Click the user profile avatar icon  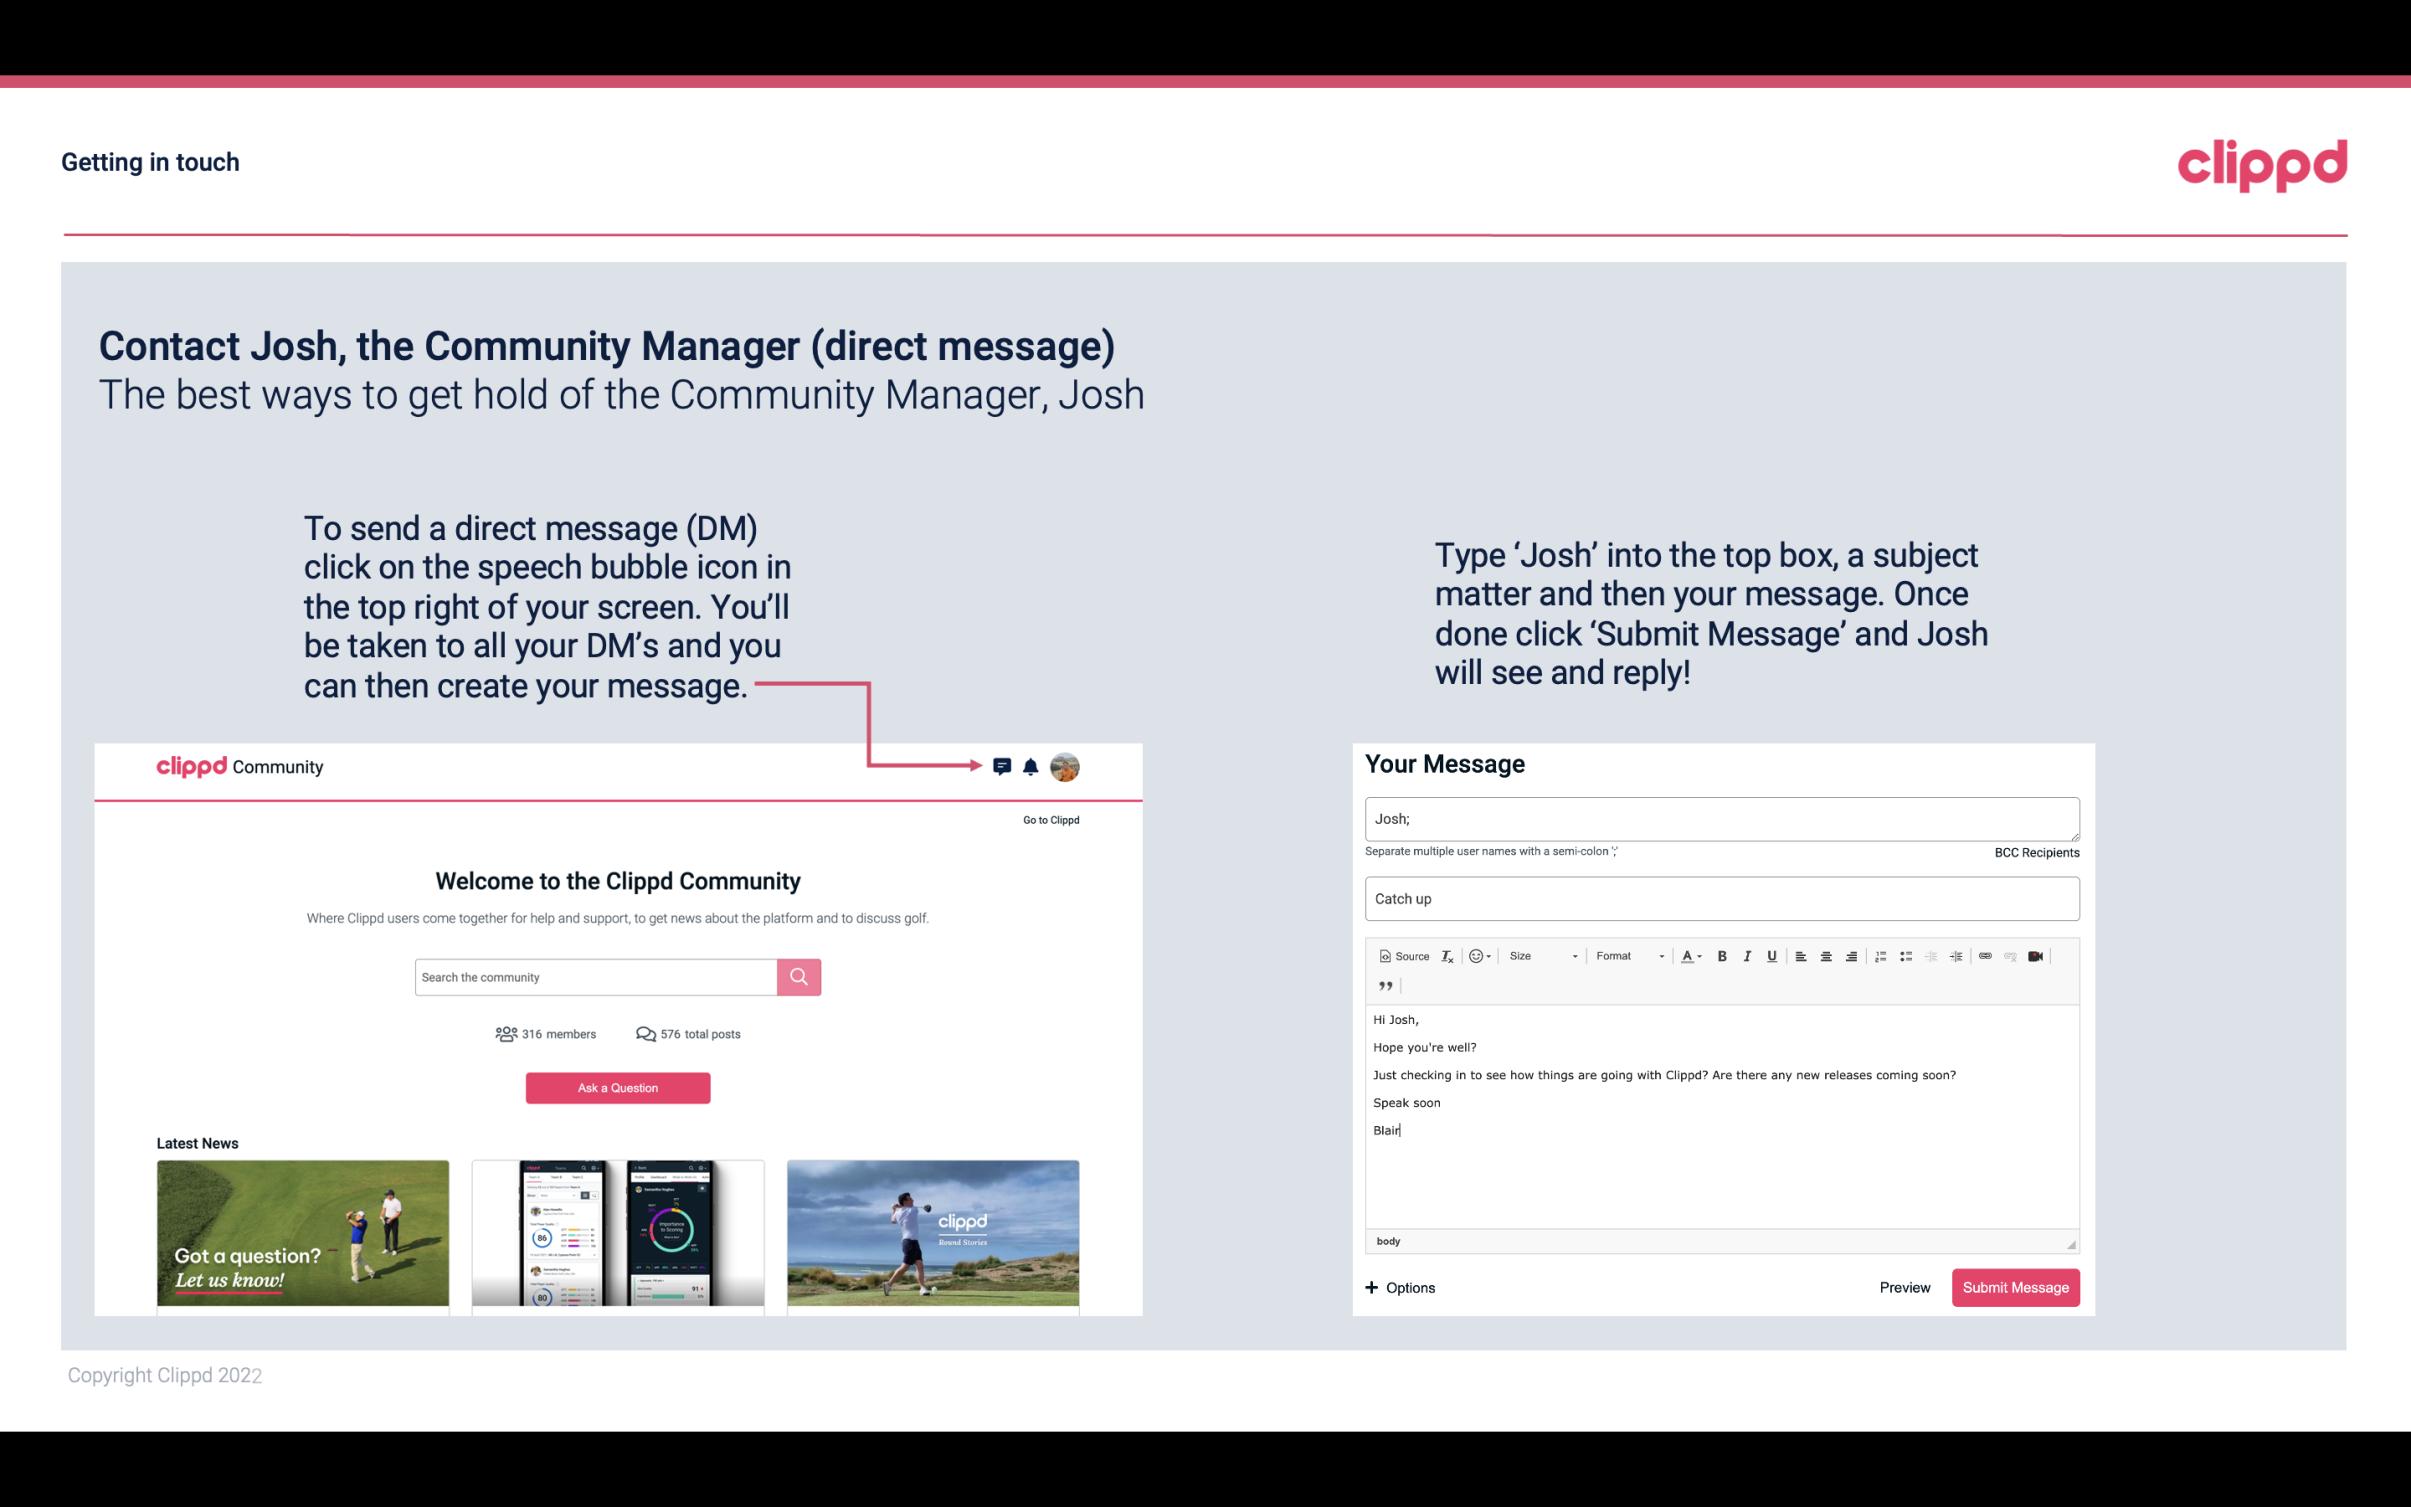[1064, 766]
